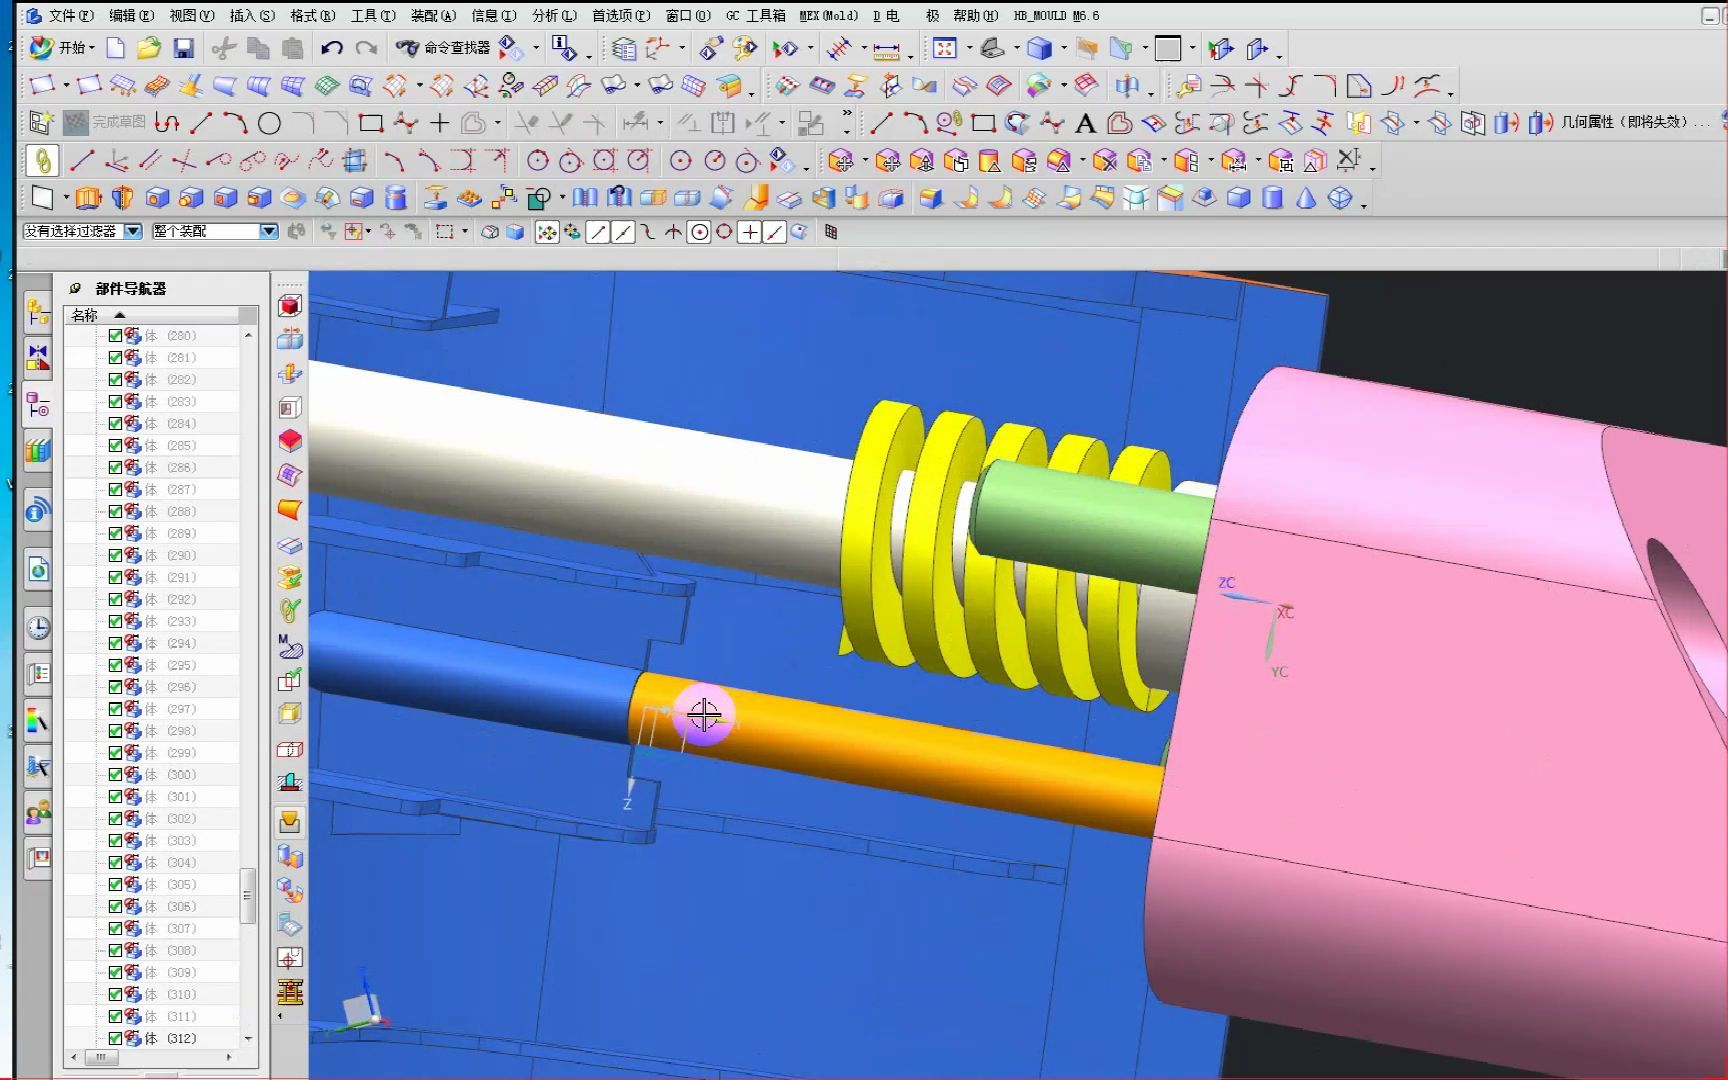Open the 文件(F) menu
1728x1080 pixels.
click(71, 15)
